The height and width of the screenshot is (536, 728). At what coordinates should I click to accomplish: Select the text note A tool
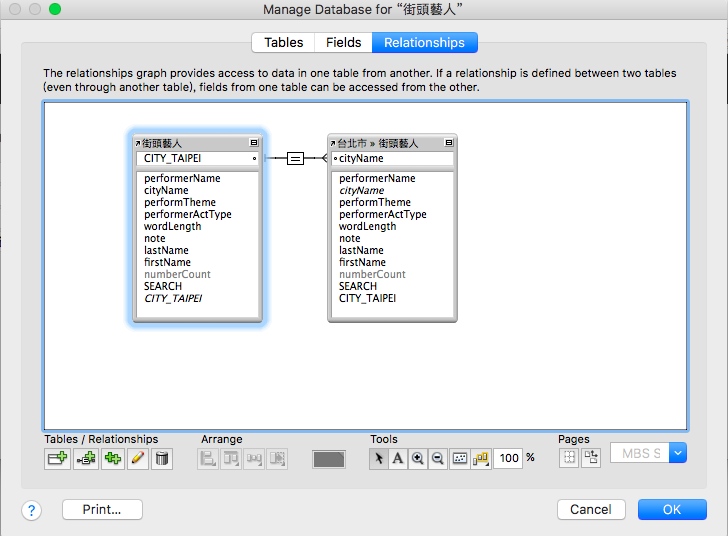398,458
